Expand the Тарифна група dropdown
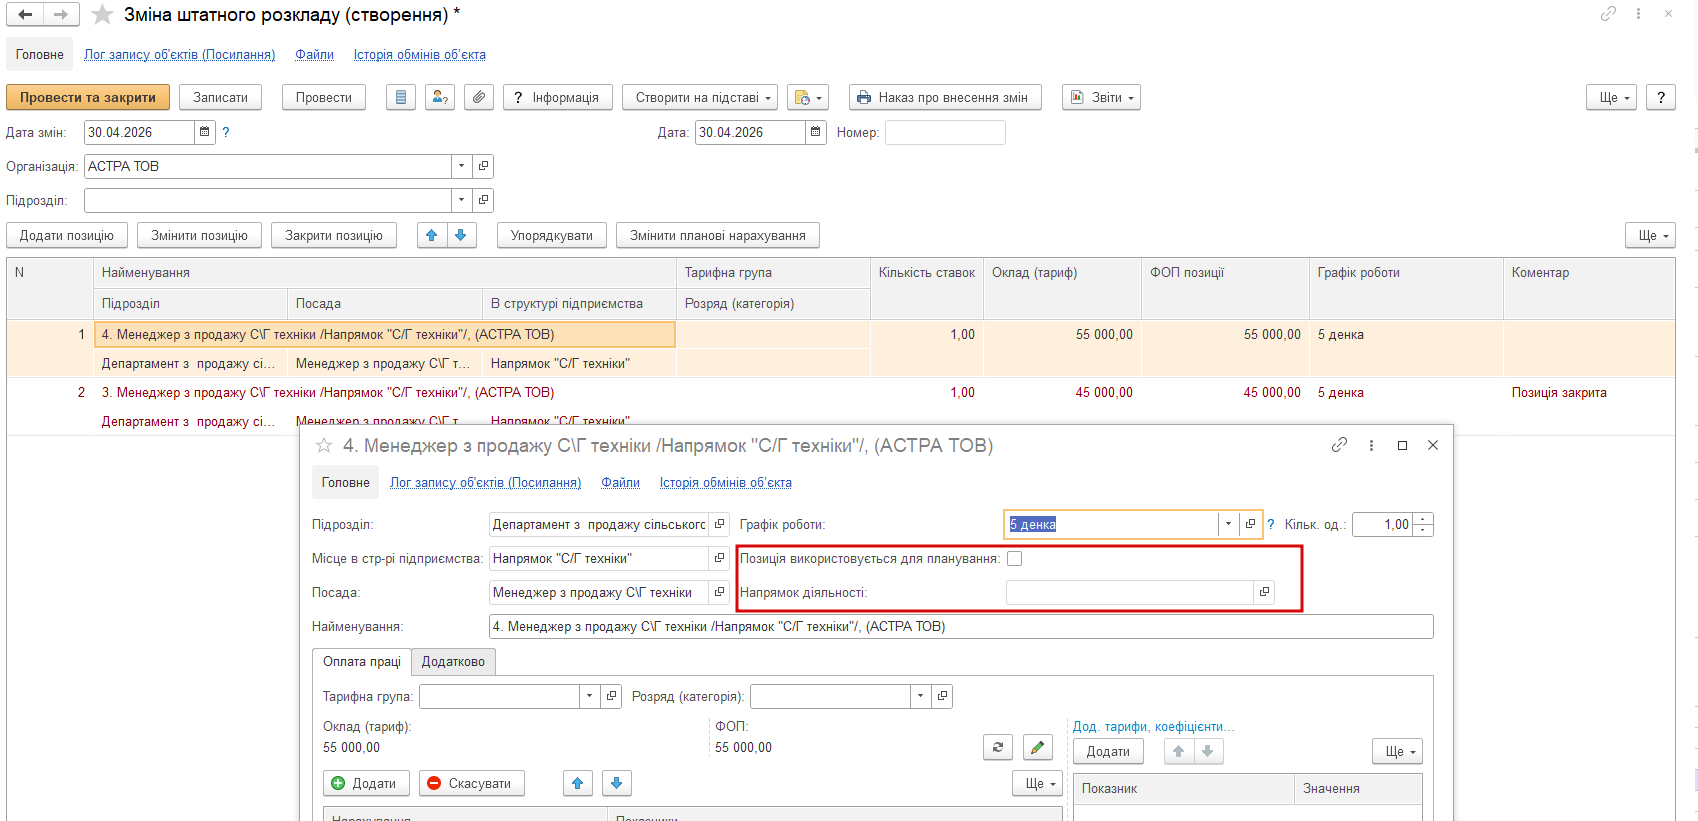The width and height of the screenshot is (1698, 821). (x=590, y=696)
